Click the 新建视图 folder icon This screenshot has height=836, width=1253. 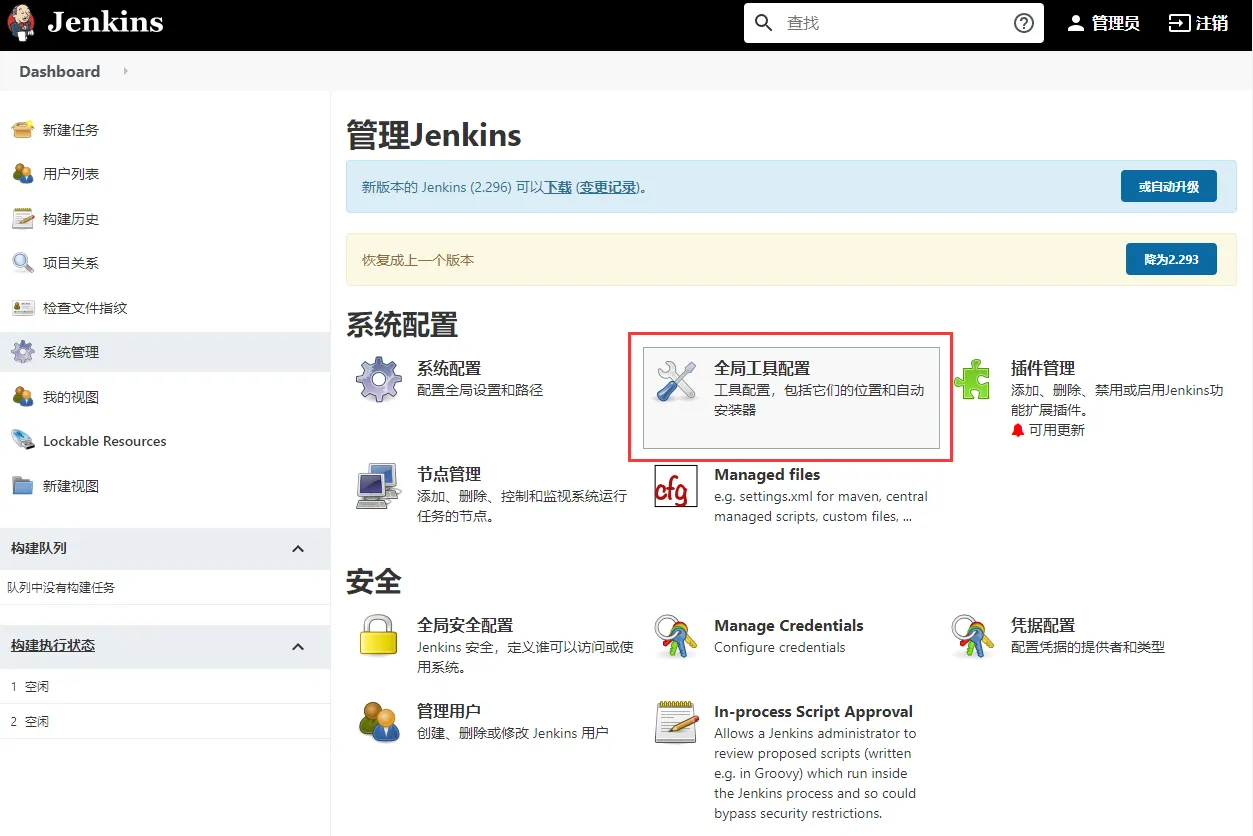tap(22, 486)
